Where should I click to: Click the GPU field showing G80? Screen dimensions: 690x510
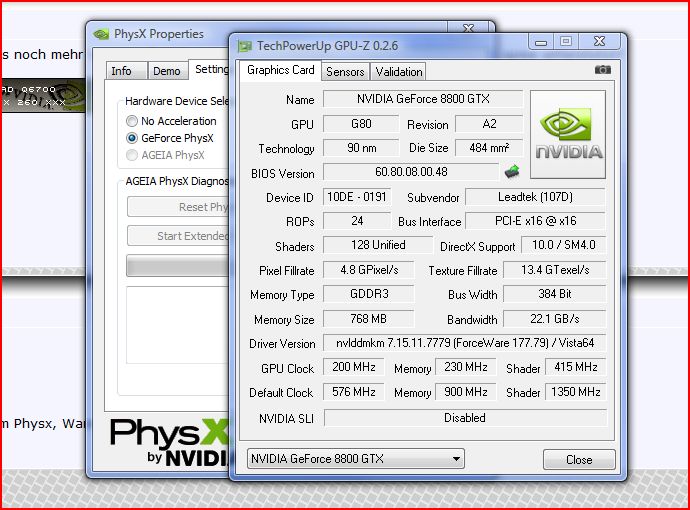pos(361,124)
